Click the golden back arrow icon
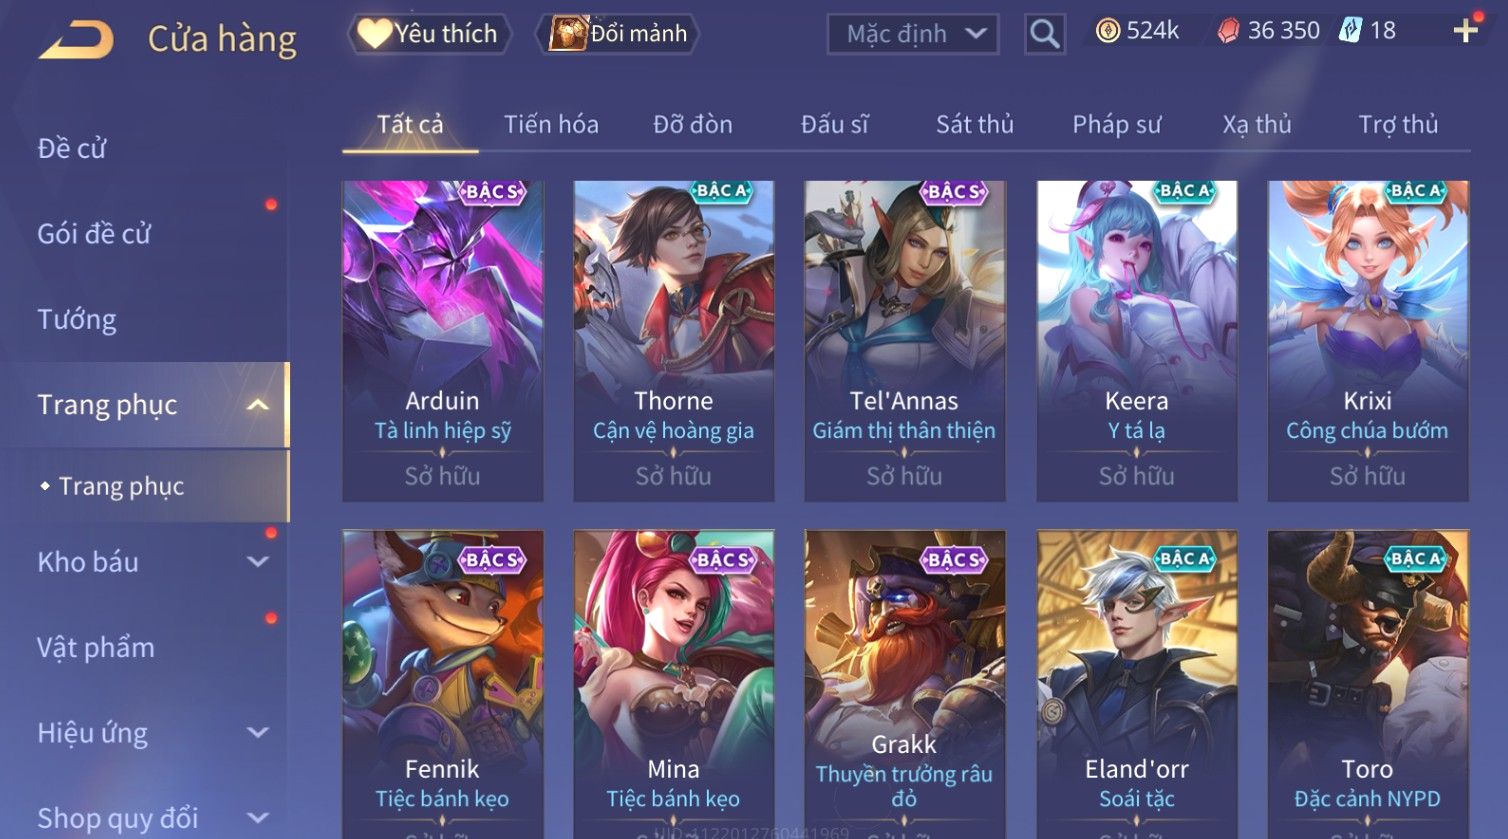Viewport: 1508px width, 839px height. tap(75, 40)
